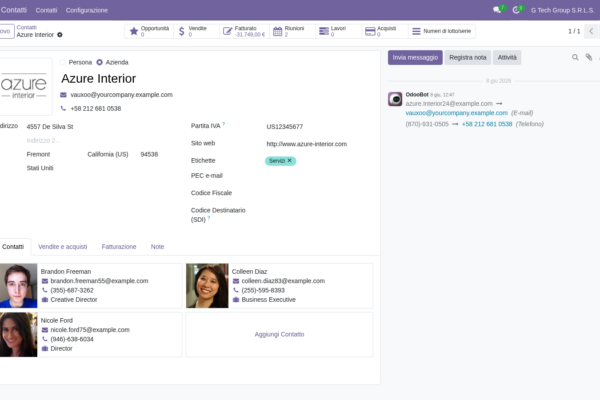Click Aggiungi Contatto

tap(279, 335)
